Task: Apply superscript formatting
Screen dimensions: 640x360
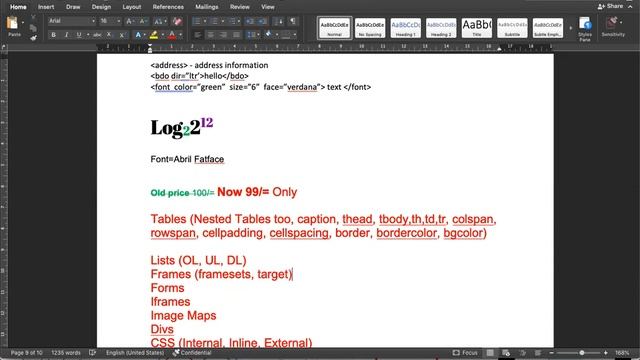Action: pyautogui.click(x=122, y=35)
